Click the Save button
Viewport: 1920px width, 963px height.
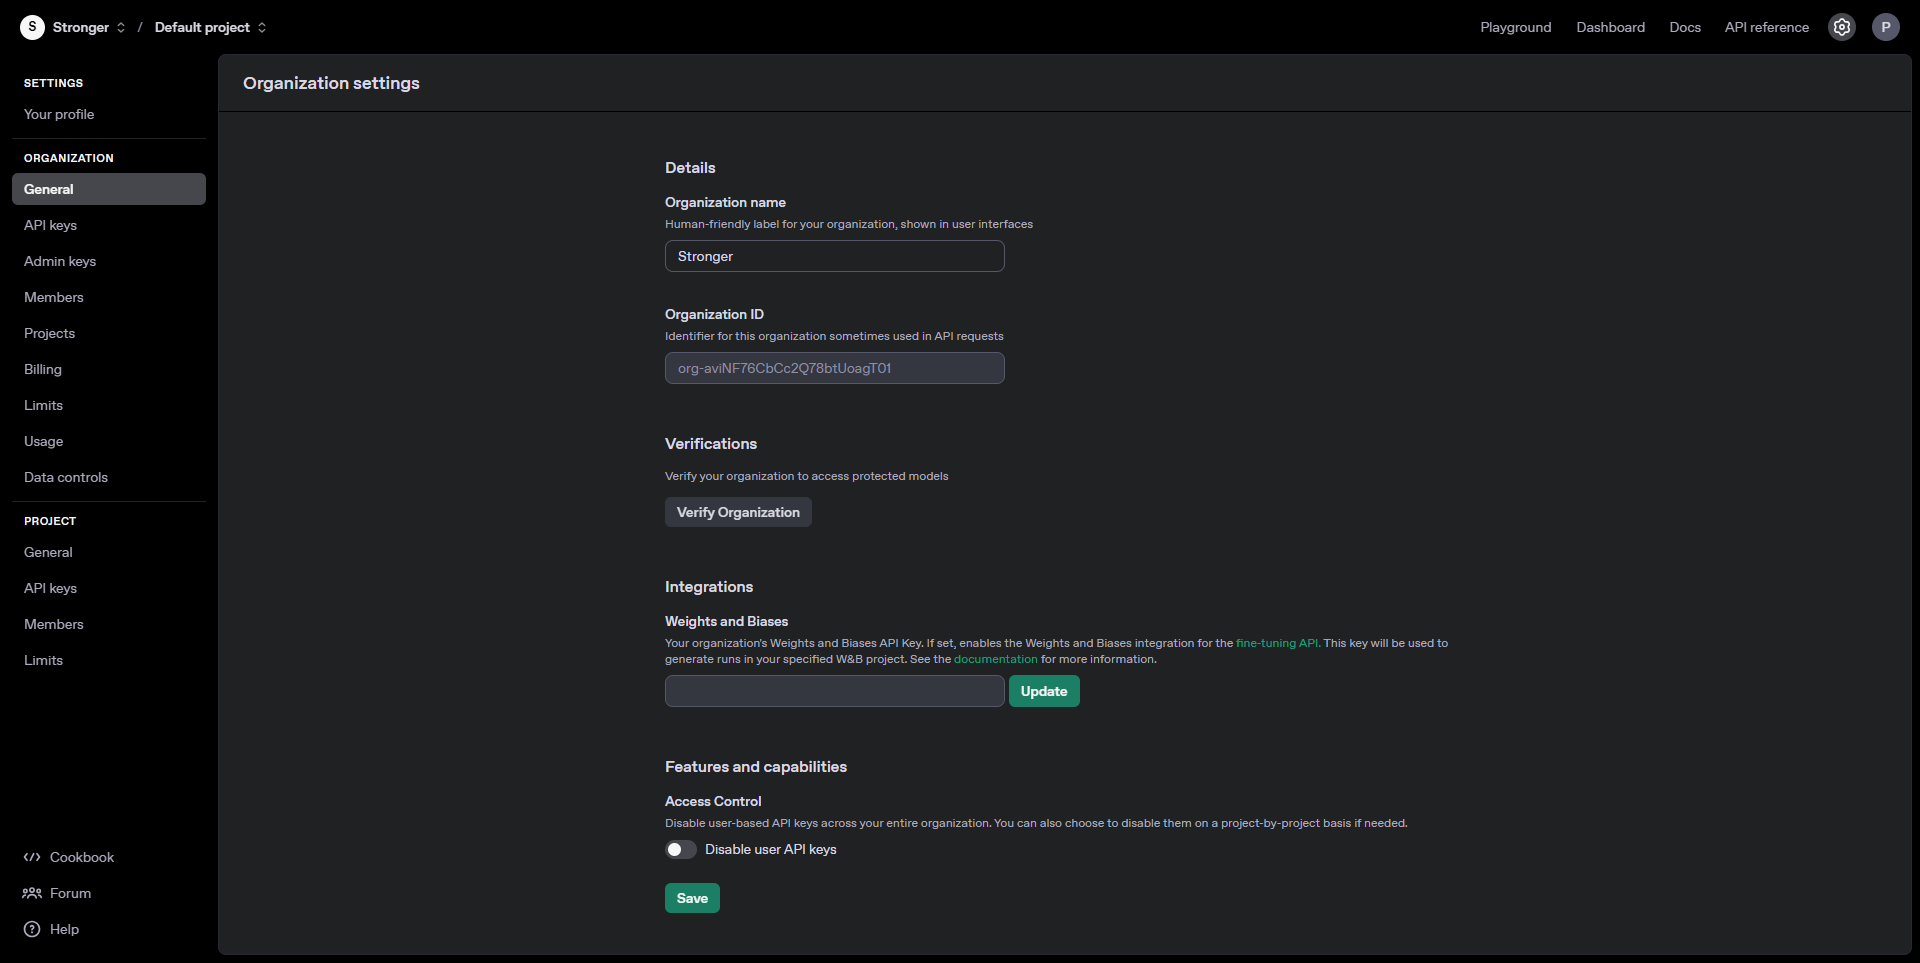pos(692,898)
